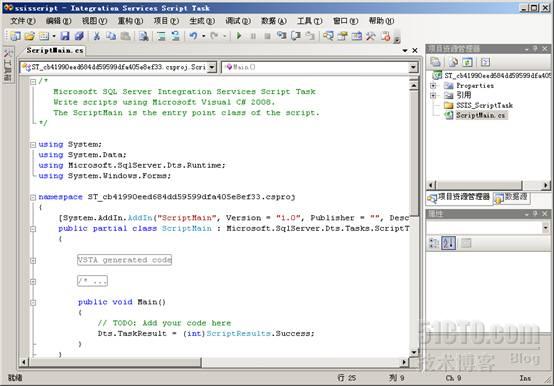Click the Copy toolbar icon
Image resolution: width=554 pixels, height=386 pixels.
(x=111, y=36)
